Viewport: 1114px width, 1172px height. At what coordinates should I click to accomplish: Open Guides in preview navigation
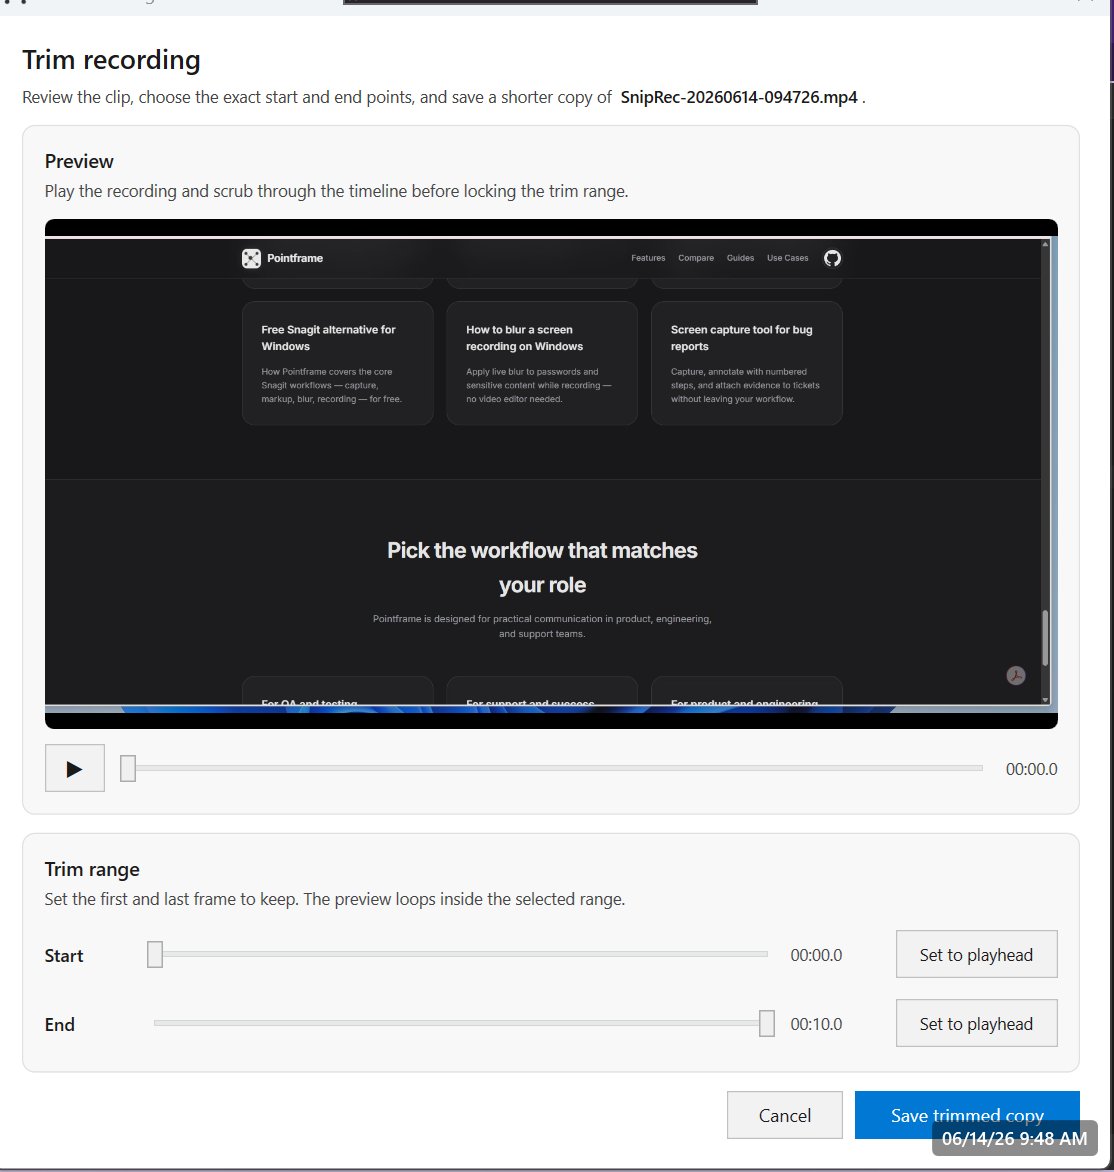(x=740, y=258)
